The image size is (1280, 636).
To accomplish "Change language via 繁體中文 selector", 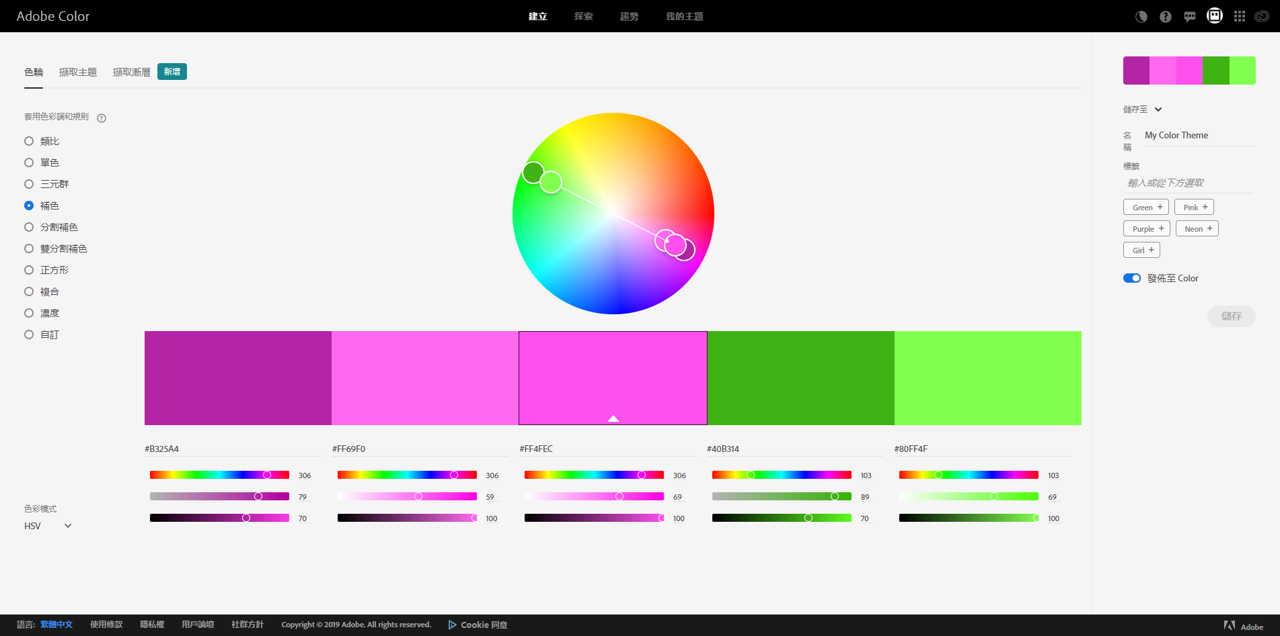I will coord(56,625).
